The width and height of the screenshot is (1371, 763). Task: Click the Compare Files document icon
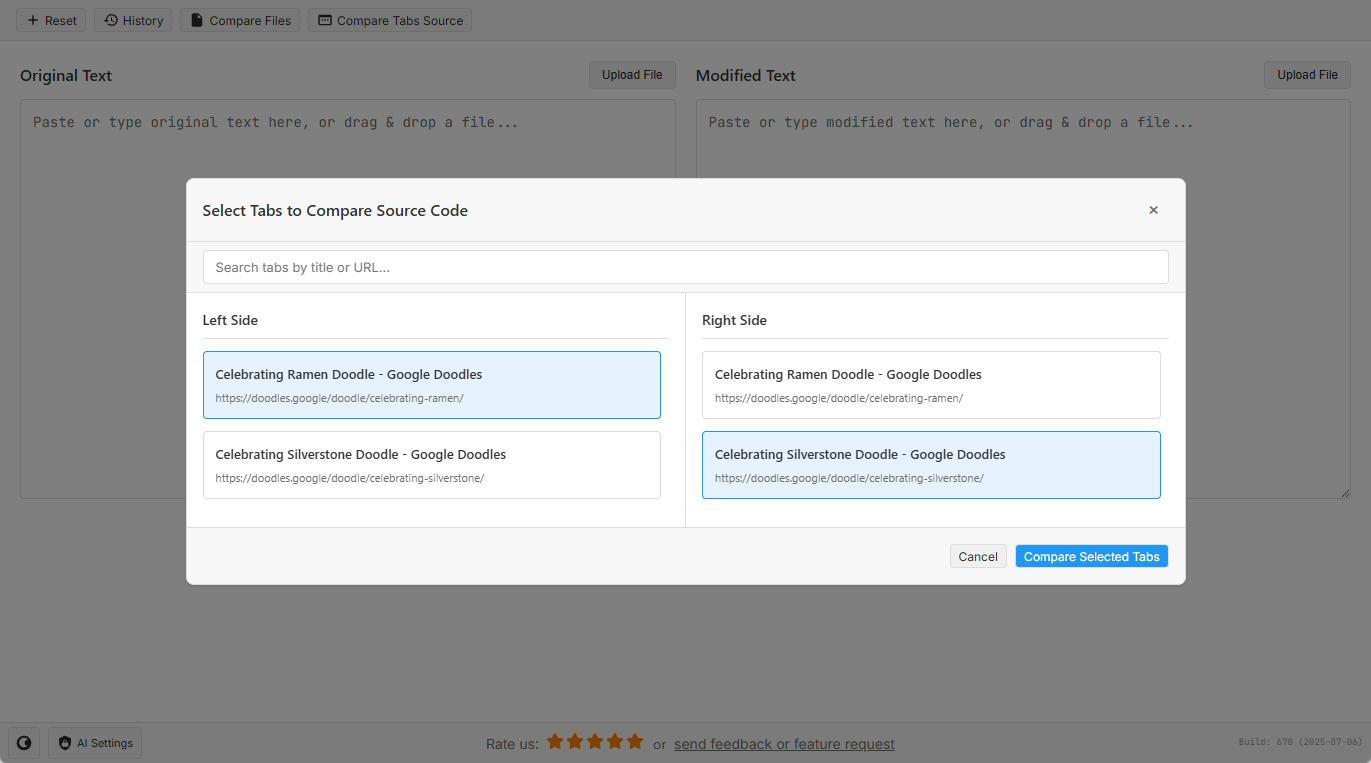pyautogui.click(x=197, y=20)
